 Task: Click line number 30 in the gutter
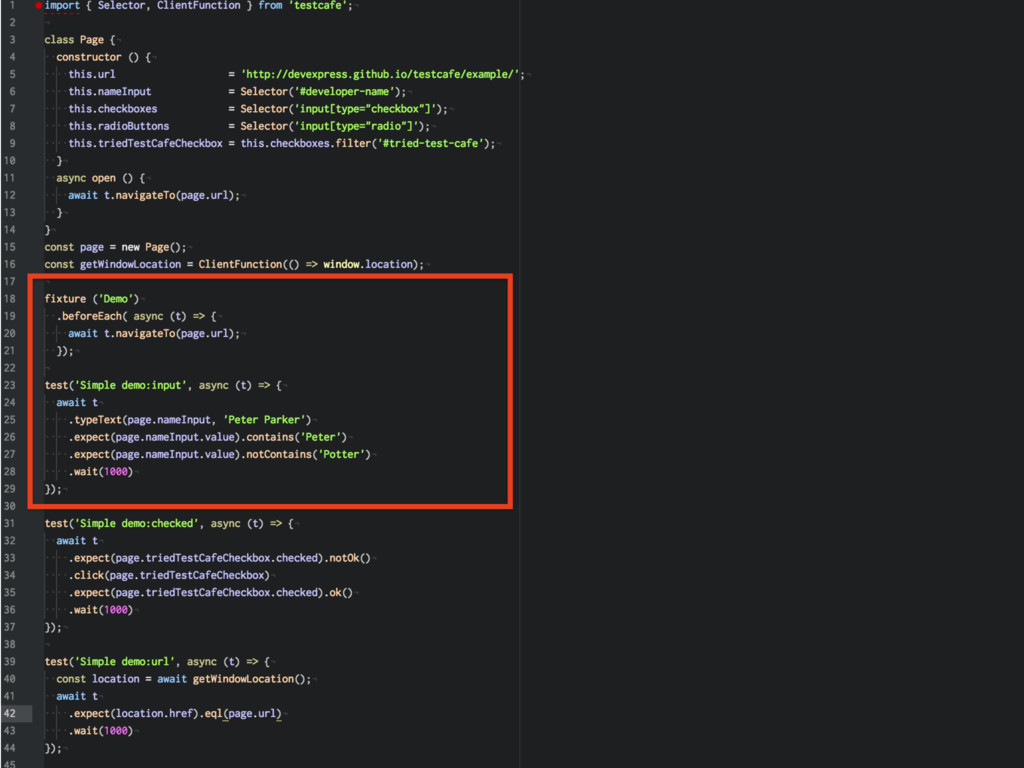(x=10, y=506)
